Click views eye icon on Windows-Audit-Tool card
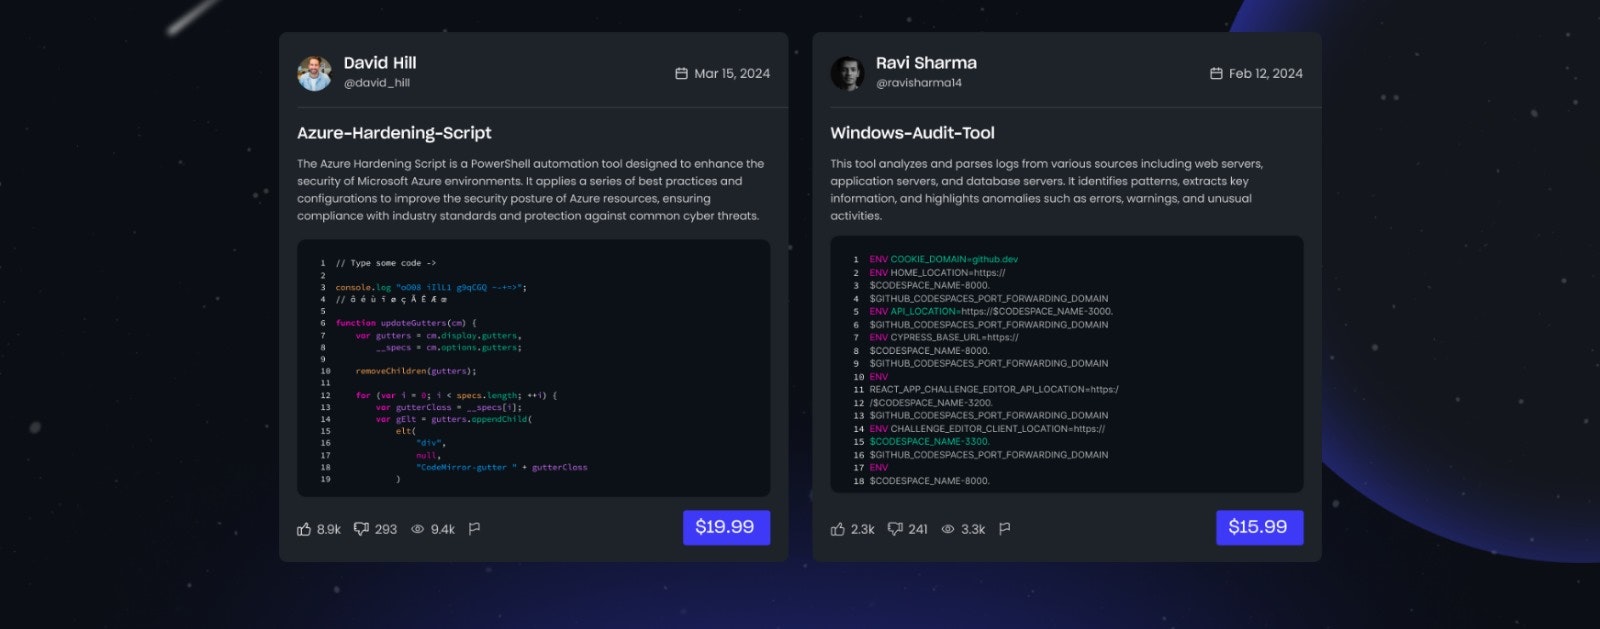Viewport: 1600px width, 629px height. tap(948, 529)
